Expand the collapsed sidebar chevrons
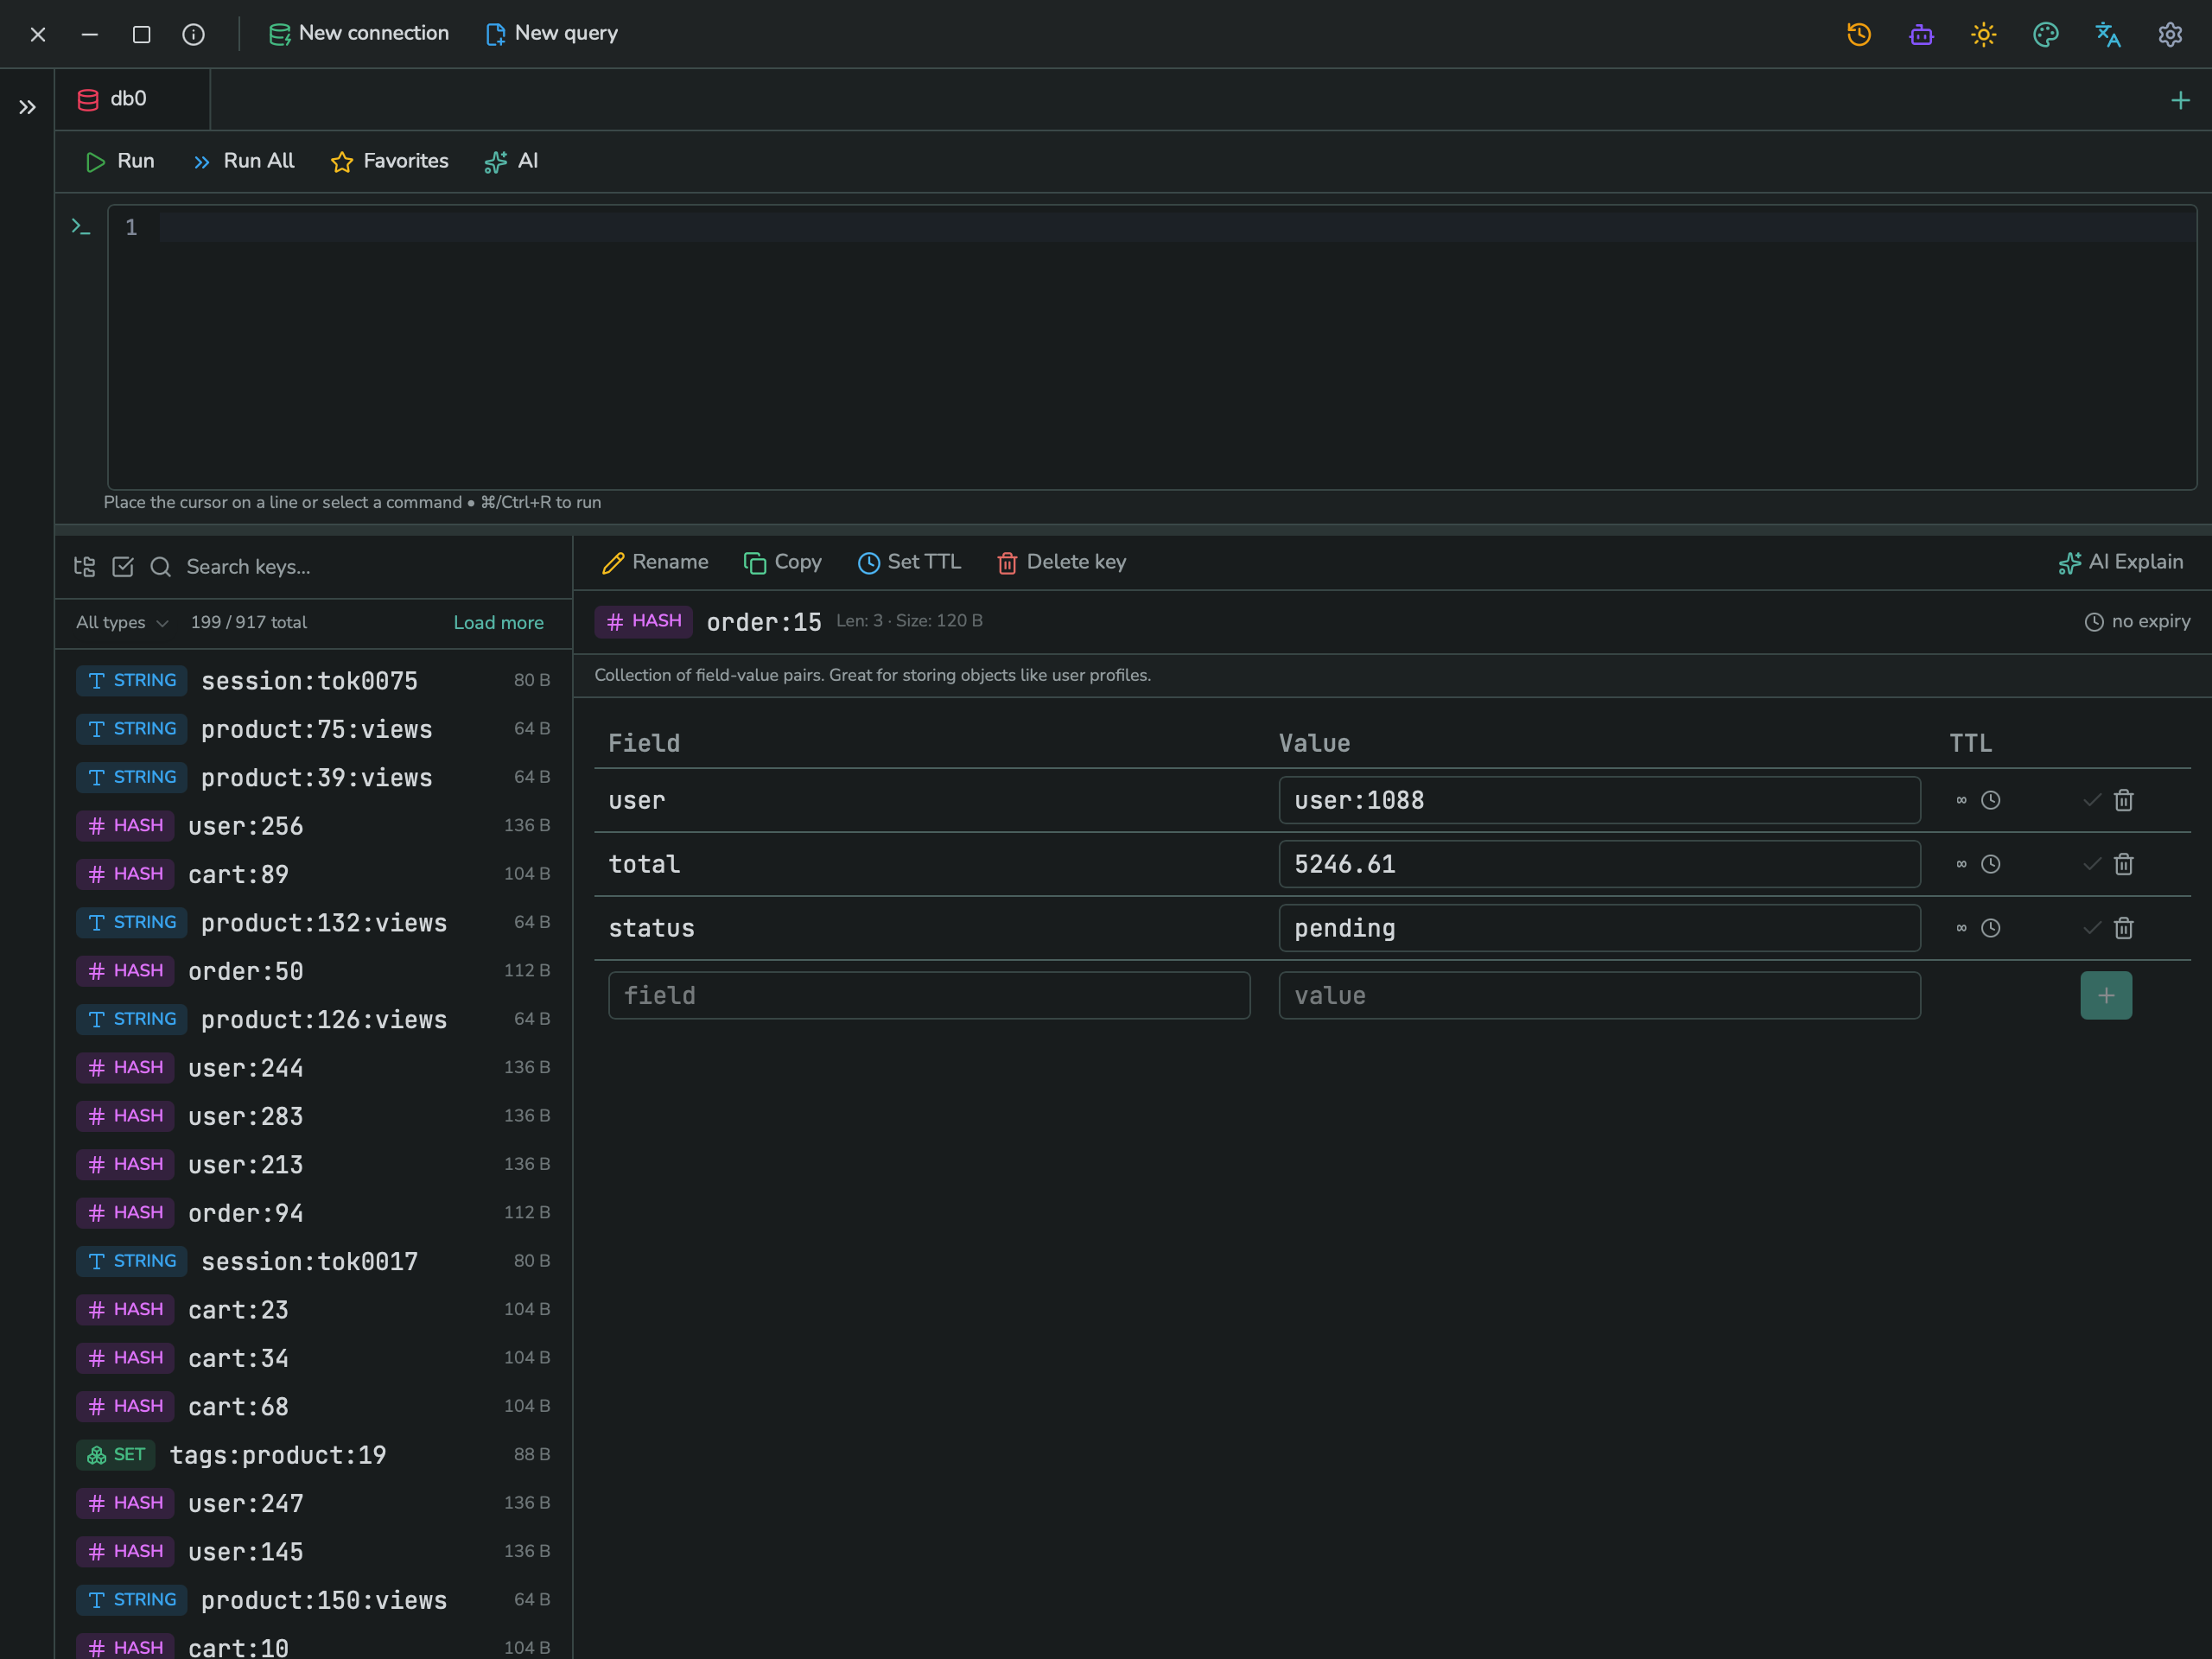Screen dimensions: 2212x1659 pyautogui.click(x=27, y=107)
